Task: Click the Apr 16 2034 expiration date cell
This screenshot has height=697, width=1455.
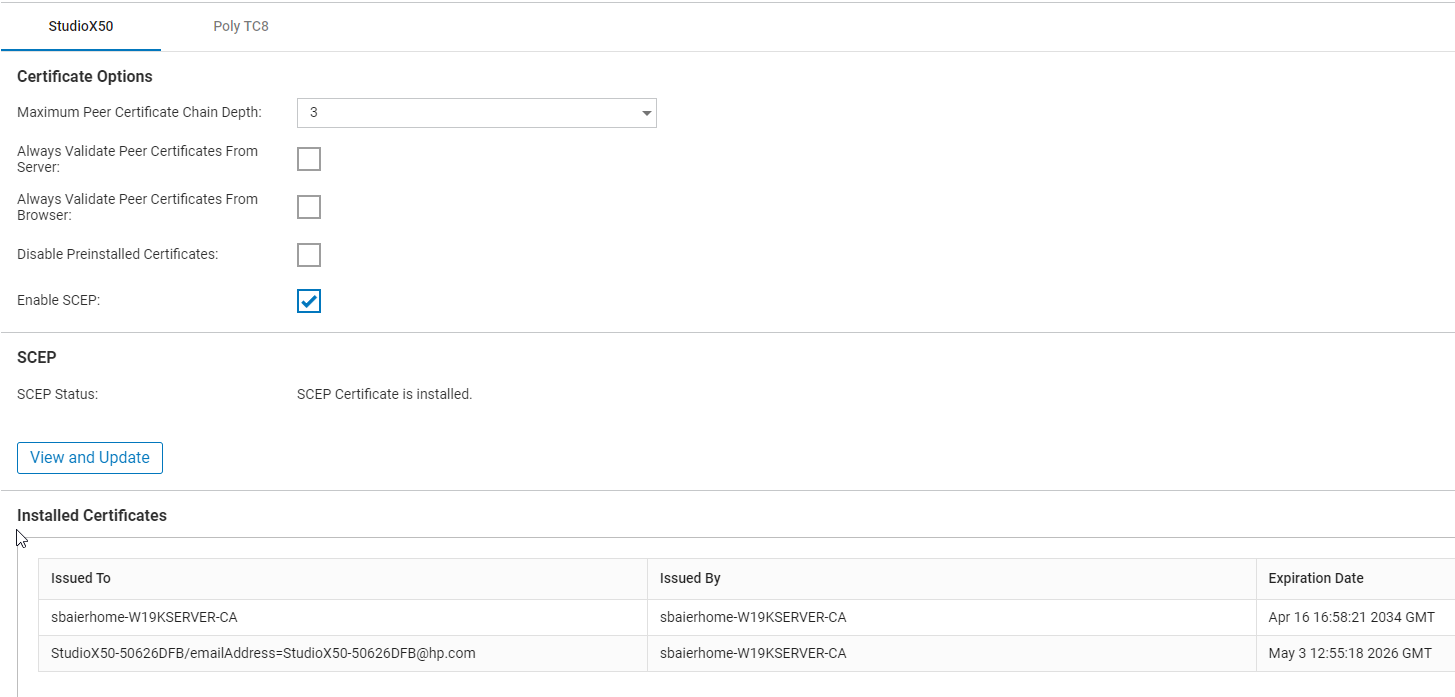Action: 1351,617
